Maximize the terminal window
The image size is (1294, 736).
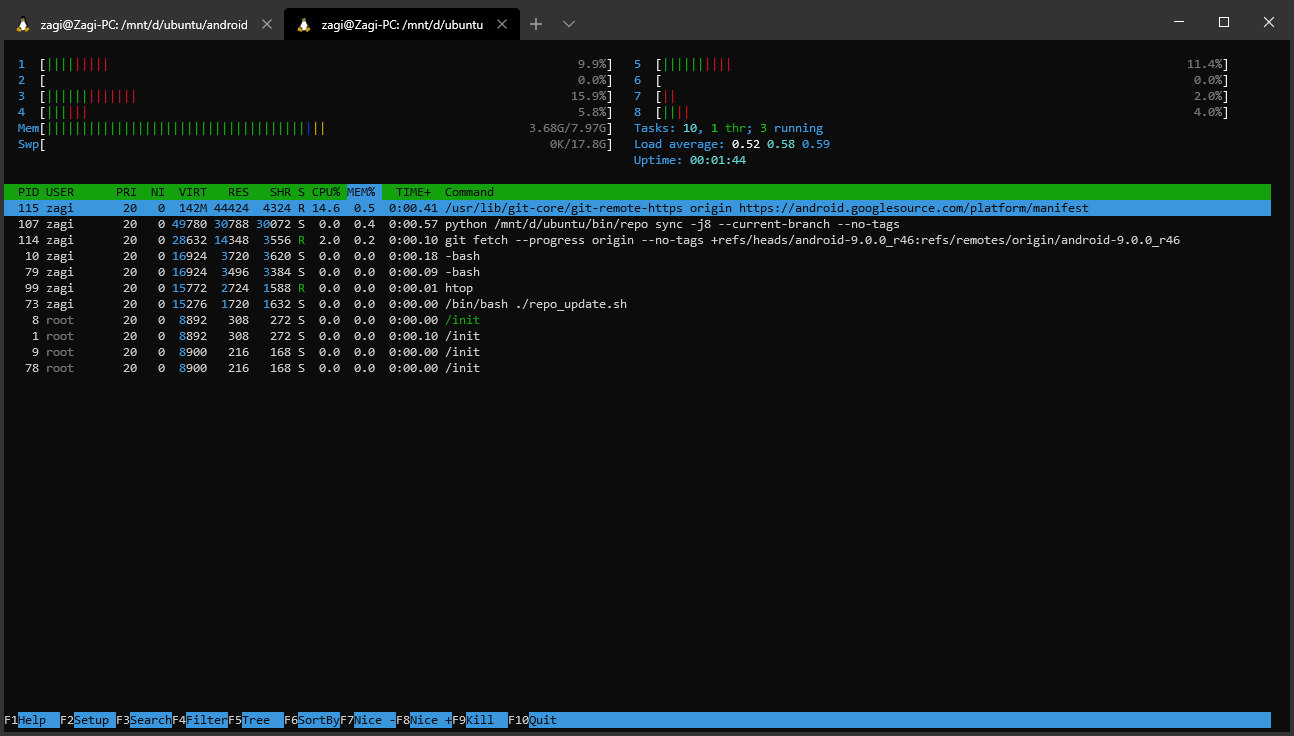[x=1224, y=22]
